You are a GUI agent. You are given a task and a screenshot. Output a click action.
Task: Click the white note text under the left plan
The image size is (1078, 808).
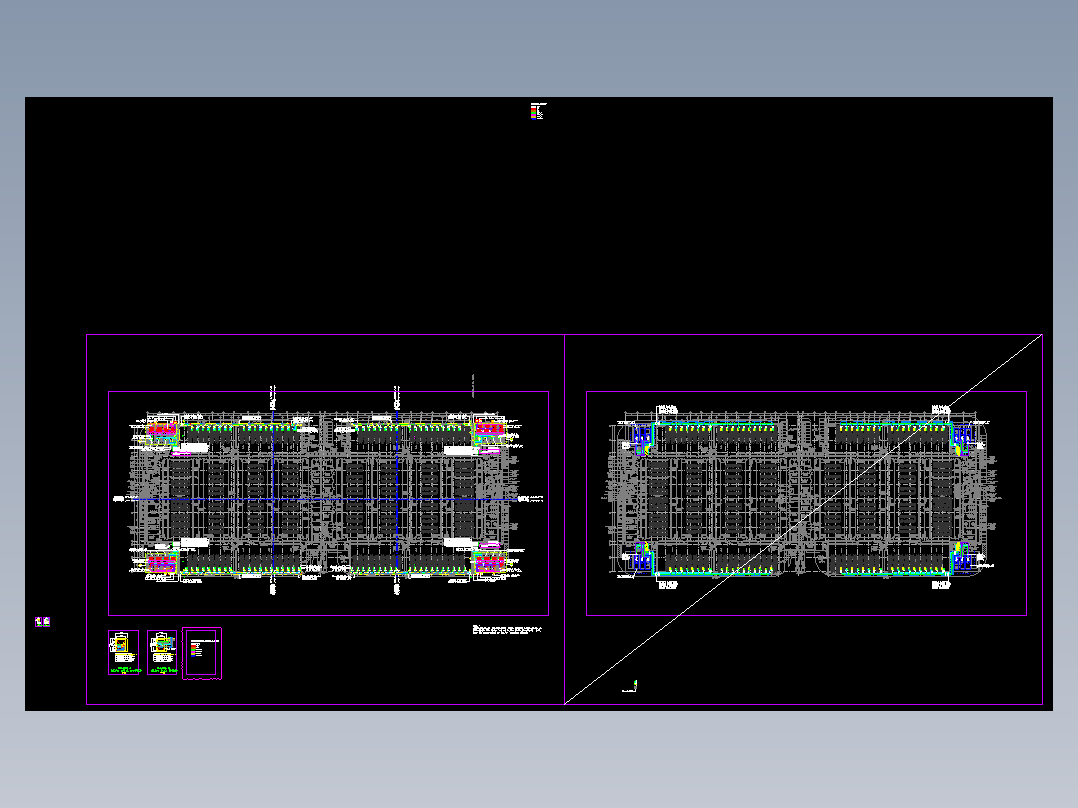(506, 628)
